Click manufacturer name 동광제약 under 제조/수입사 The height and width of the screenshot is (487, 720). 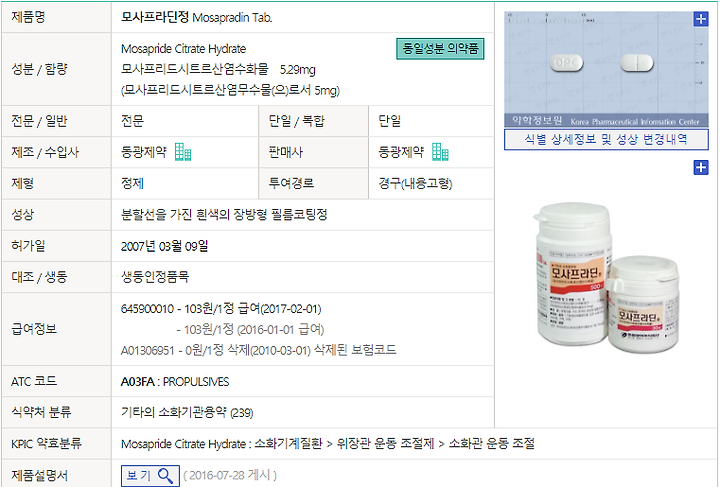(x=144, y=152)
